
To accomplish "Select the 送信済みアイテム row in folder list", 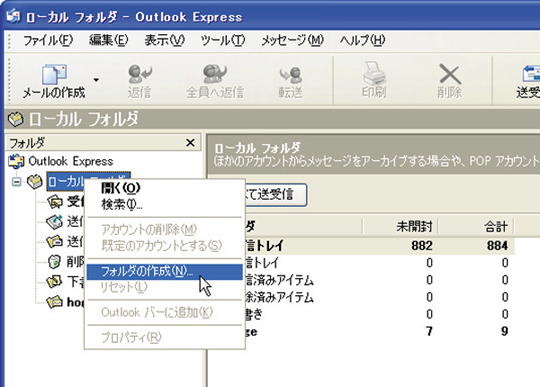I will (379, 280).
